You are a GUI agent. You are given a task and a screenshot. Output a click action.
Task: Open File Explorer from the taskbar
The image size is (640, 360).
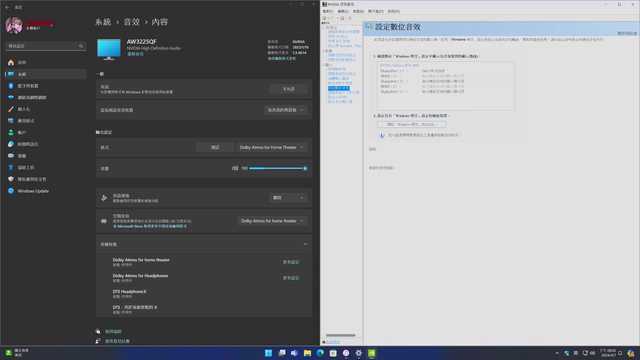[307, 353]
